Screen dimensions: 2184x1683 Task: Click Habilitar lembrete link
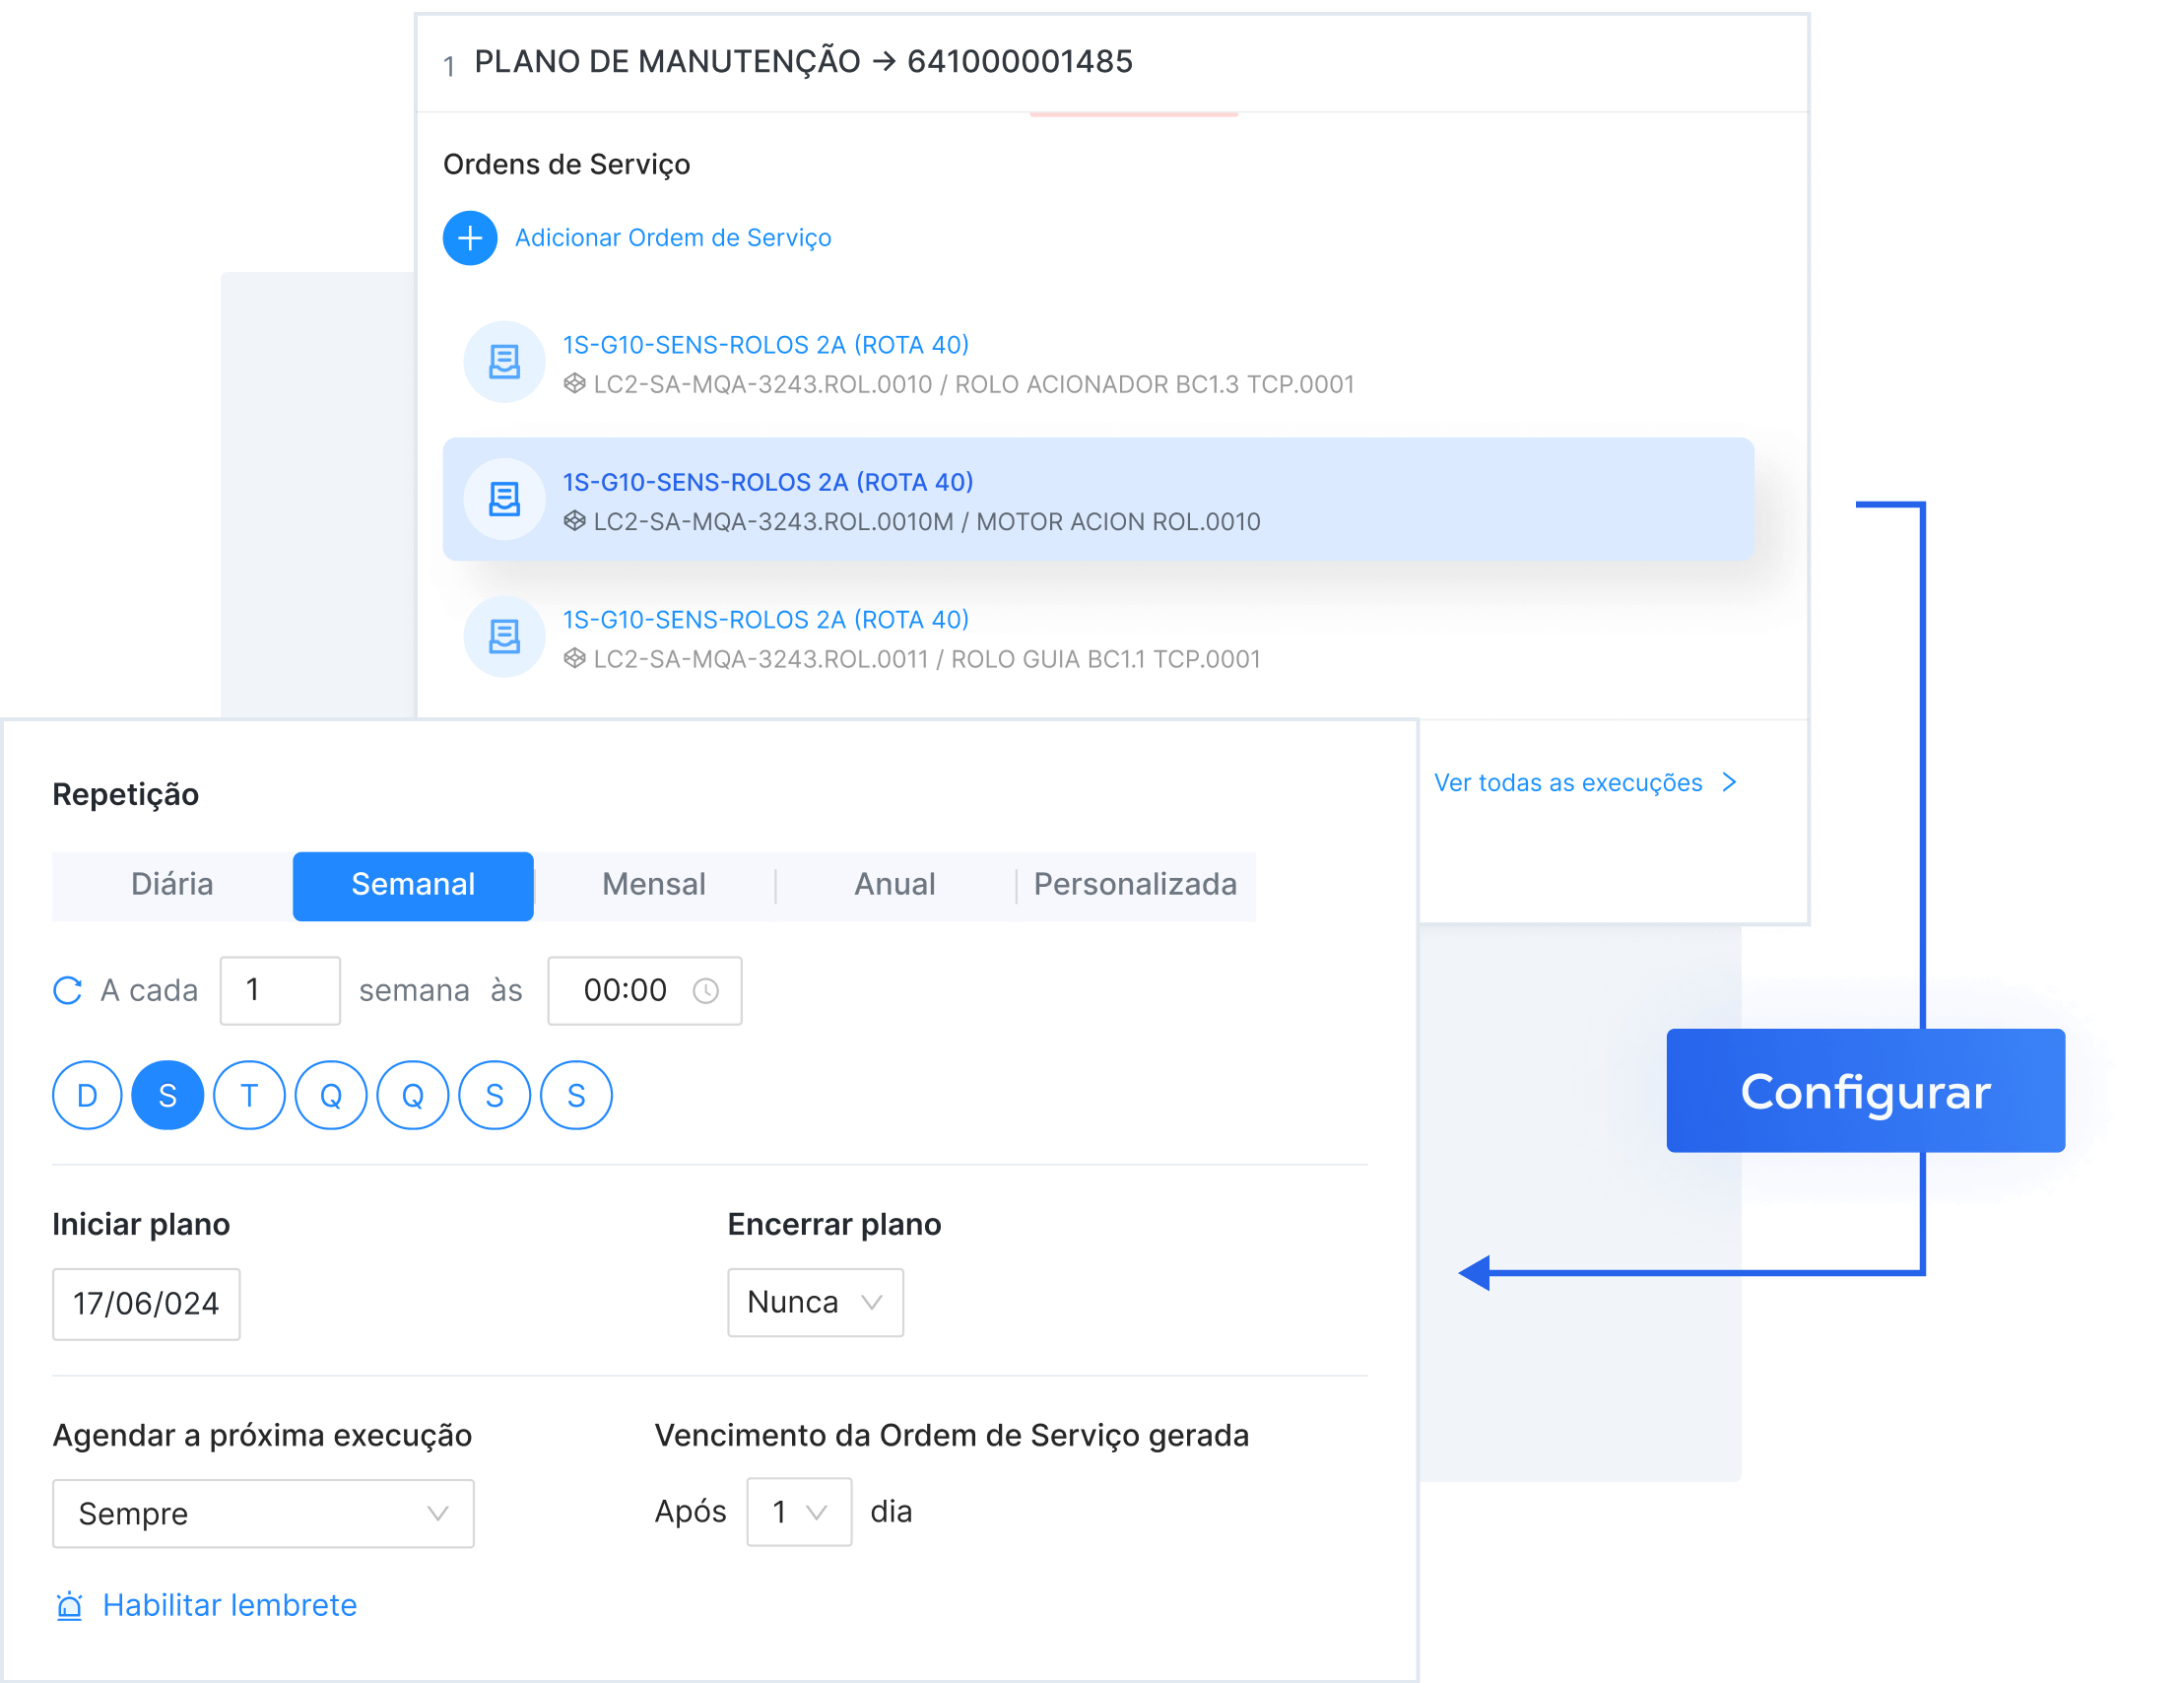230,1606
